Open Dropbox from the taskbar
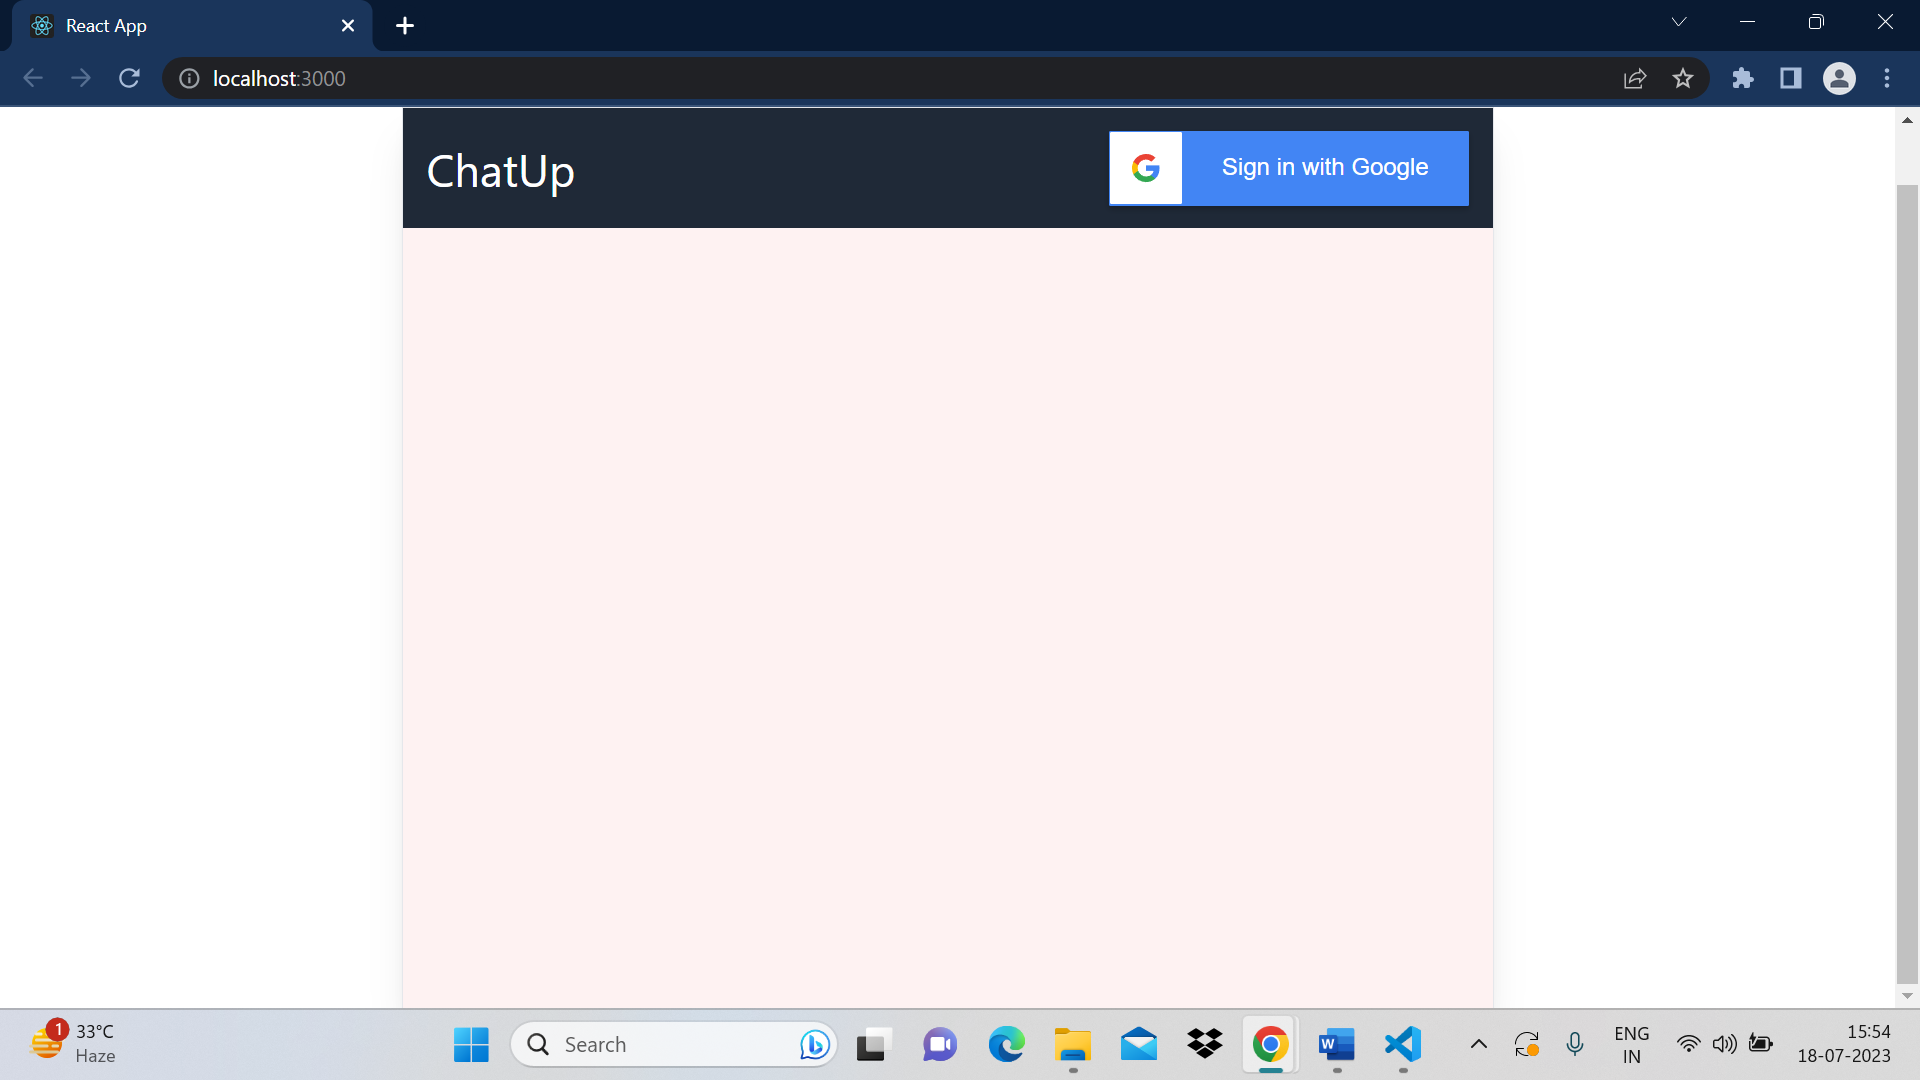 coord(1204,1044)
